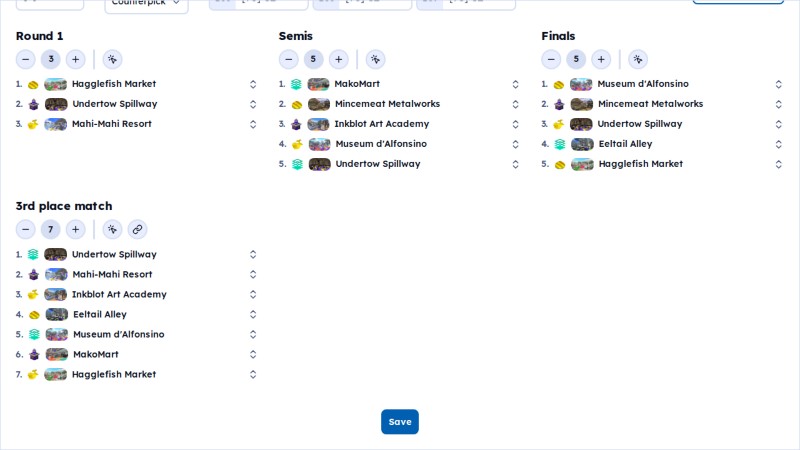Open Finals Mincemeat Metalworks stage selector
The width and height of the screenshot is (800, 450).
779,104
